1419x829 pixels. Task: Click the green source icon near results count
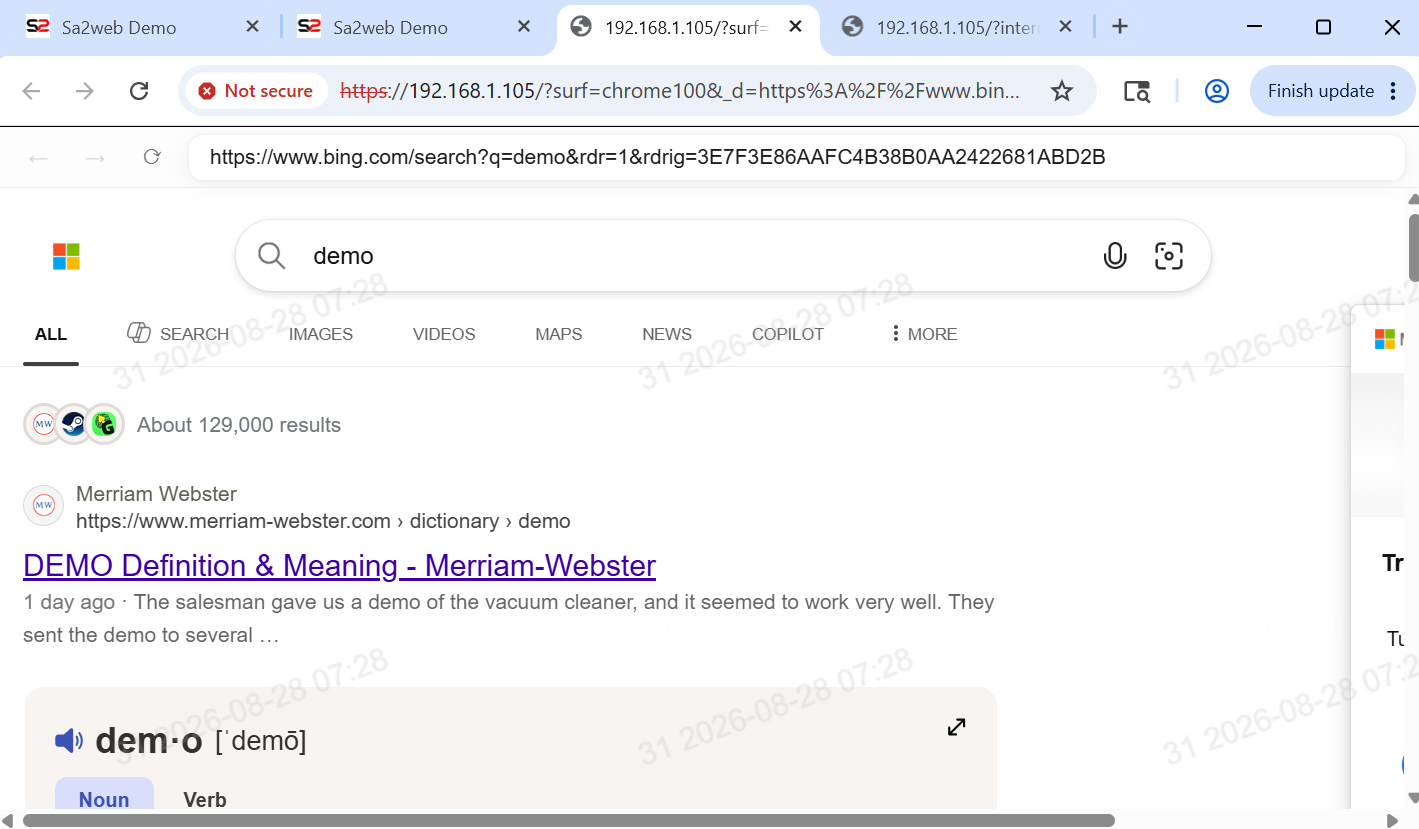pos(104,424)
